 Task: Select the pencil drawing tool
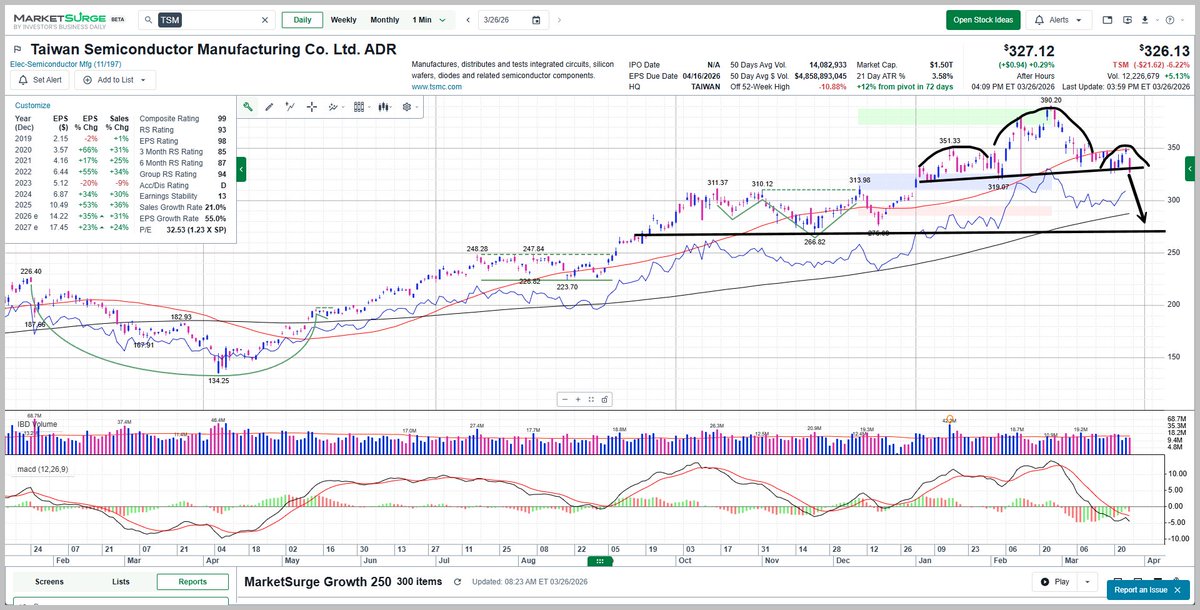269,106
